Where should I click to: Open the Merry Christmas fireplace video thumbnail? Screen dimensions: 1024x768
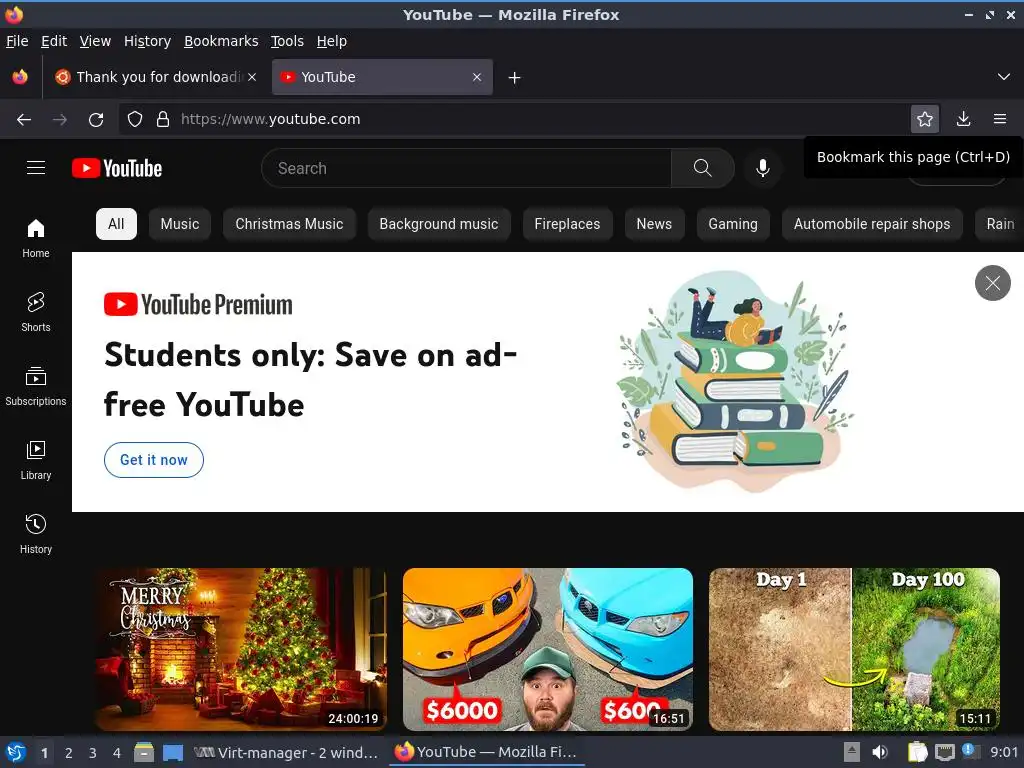pyautogui.click(x=241, y=649)
